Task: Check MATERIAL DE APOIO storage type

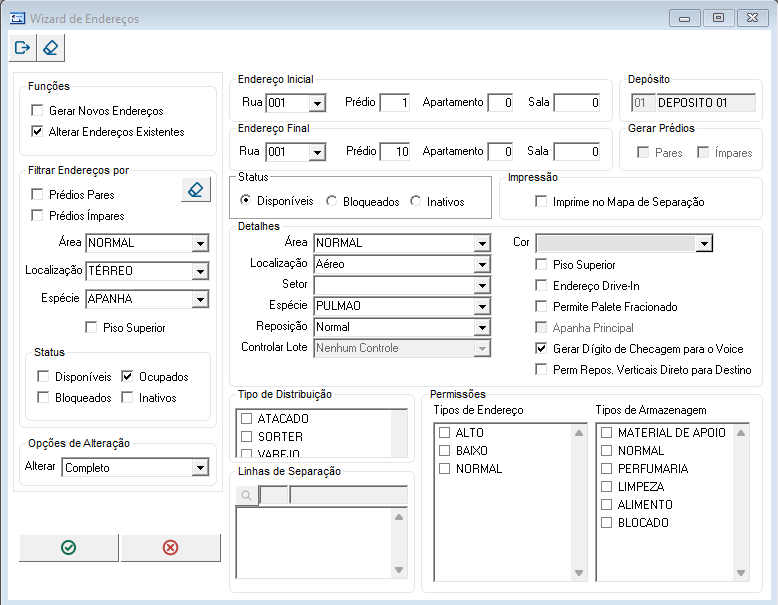Action: 606,432
